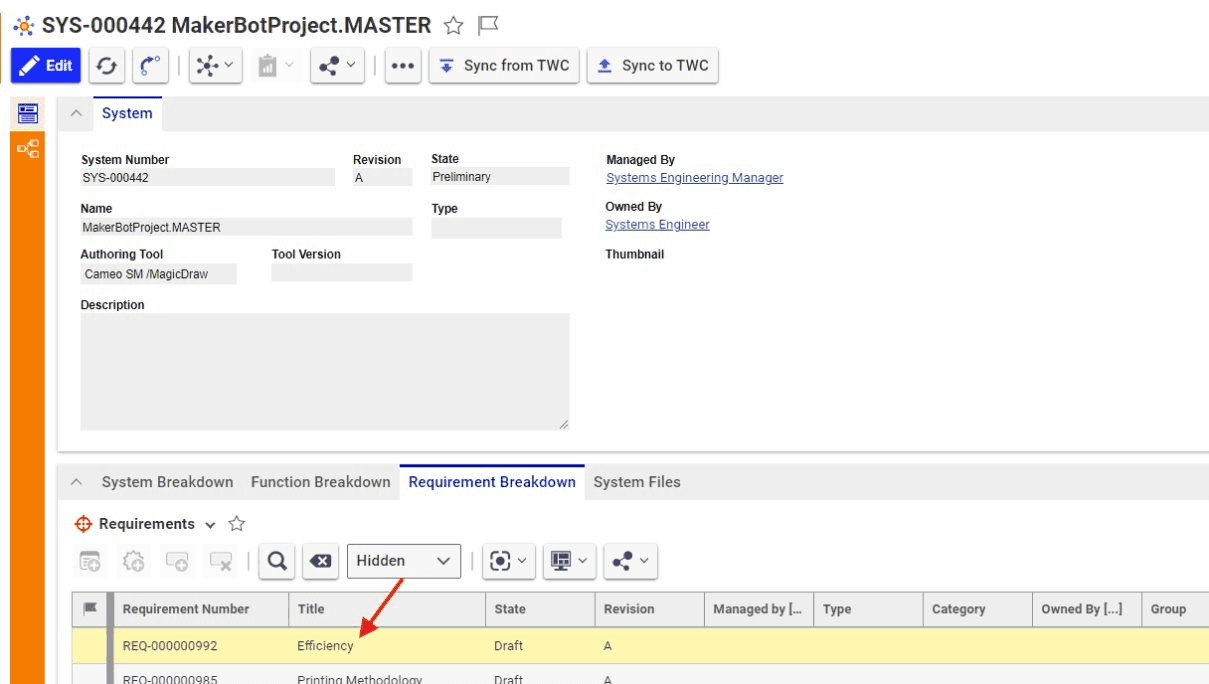Click the Managed by column header
The height and width of the screenshot is (684, 1209).
758,609
